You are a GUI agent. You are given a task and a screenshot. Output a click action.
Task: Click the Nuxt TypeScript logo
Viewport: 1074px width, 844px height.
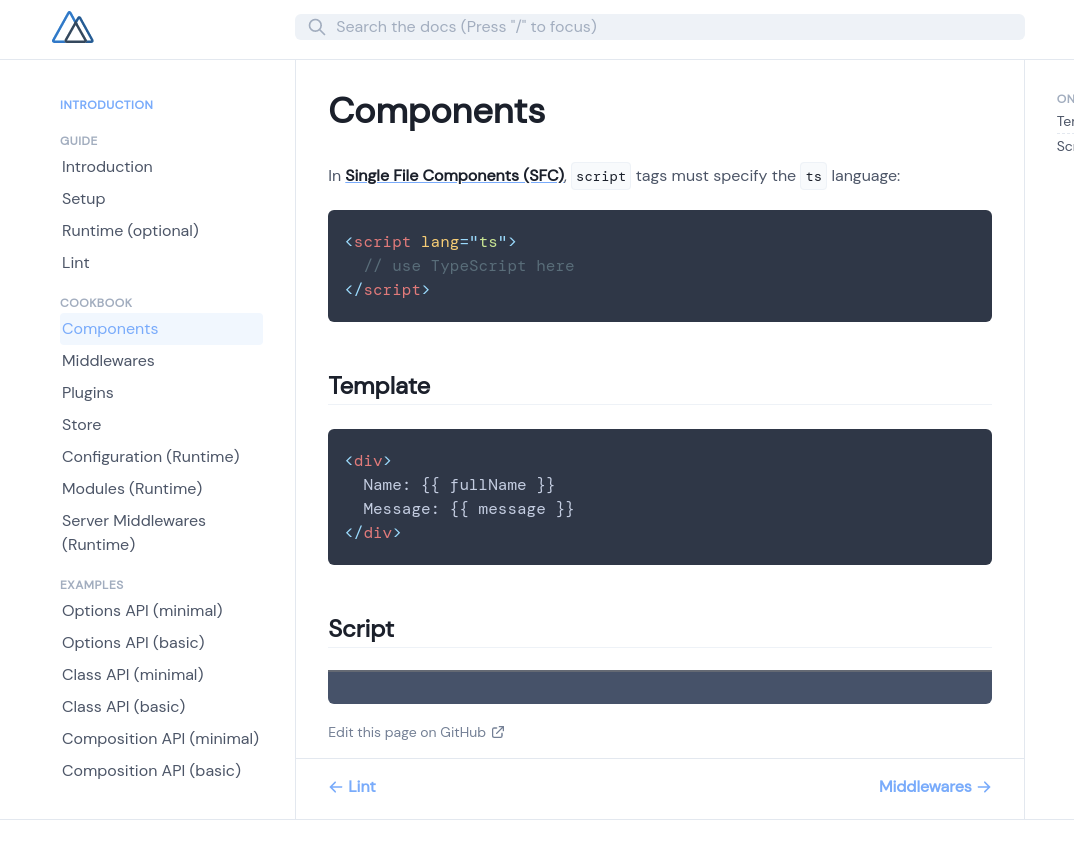click(73, 27)
